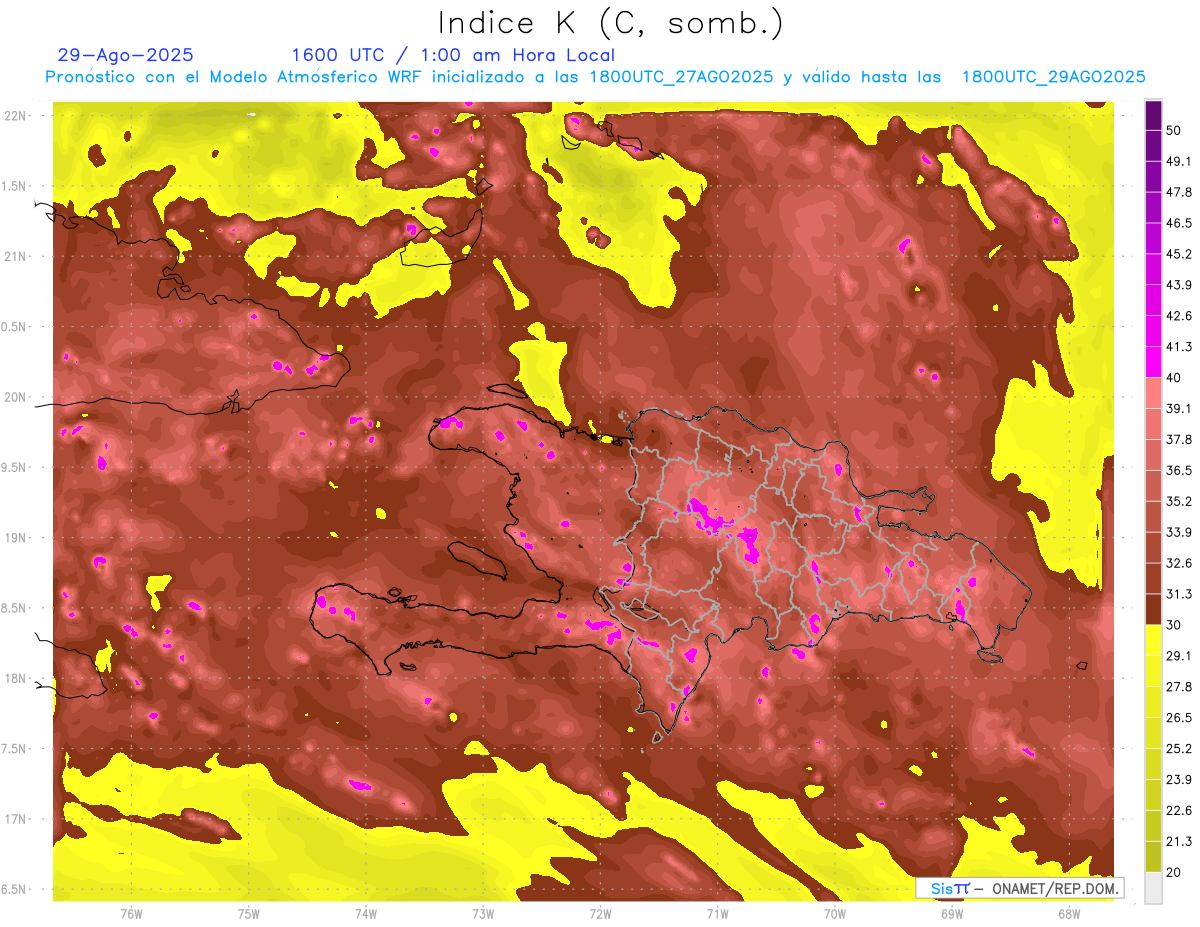Click the valid-until time '1800UTC_29AGO2025'

point(1053,76)
